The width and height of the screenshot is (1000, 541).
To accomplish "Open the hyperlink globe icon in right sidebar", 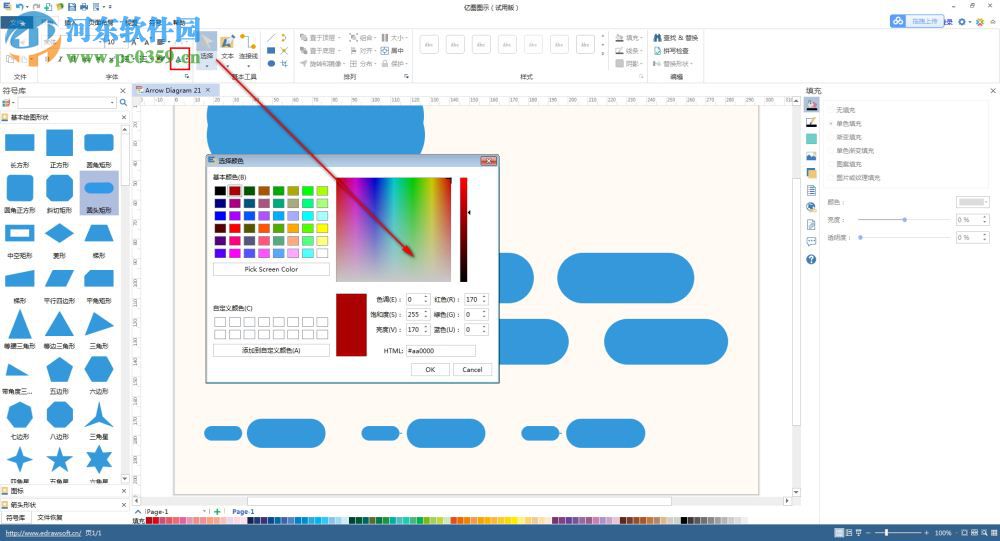I will pyautogui.click(x=811, y=207).
